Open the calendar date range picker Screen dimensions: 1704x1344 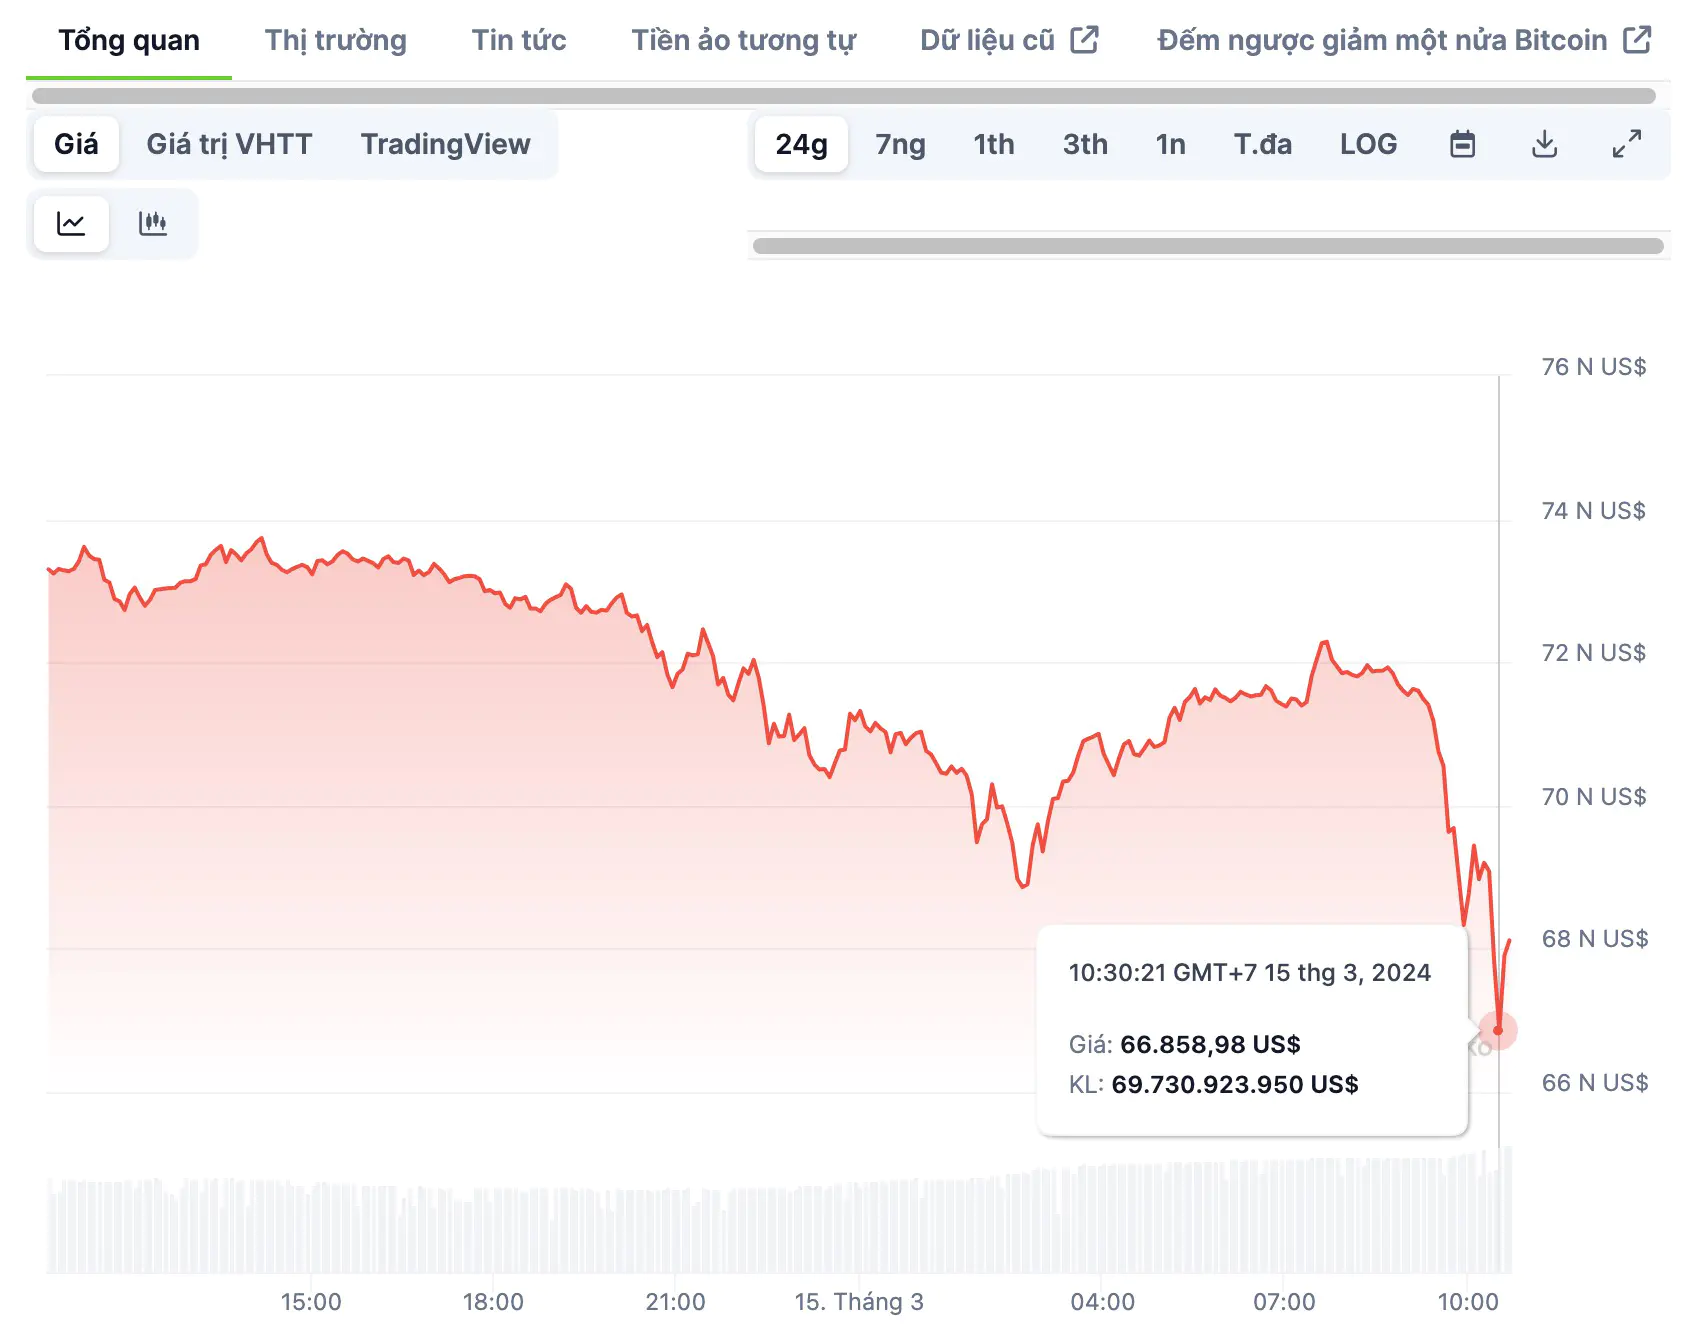[x=1462, y=144]
